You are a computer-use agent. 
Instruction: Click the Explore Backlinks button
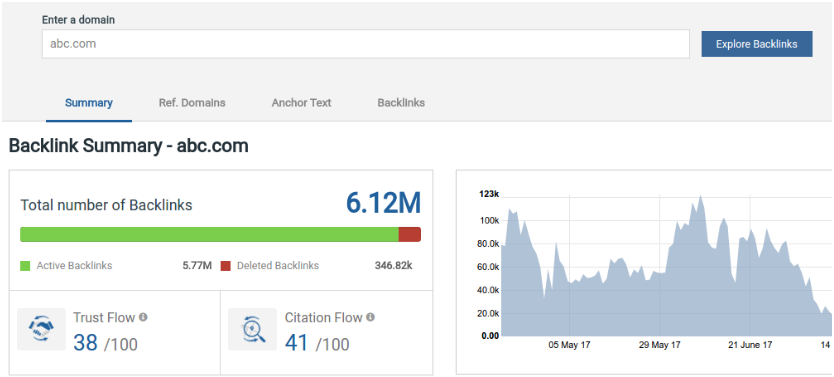point(757,44)
